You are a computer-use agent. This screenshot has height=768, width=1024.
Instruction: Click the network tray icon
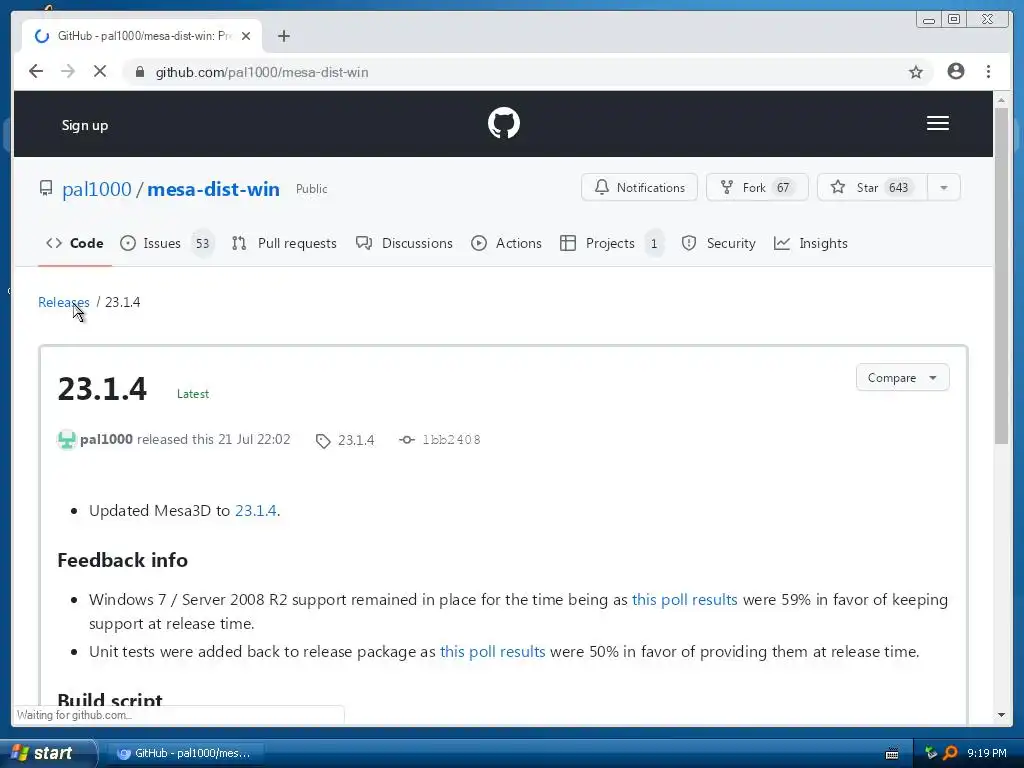tap(931, 753)
